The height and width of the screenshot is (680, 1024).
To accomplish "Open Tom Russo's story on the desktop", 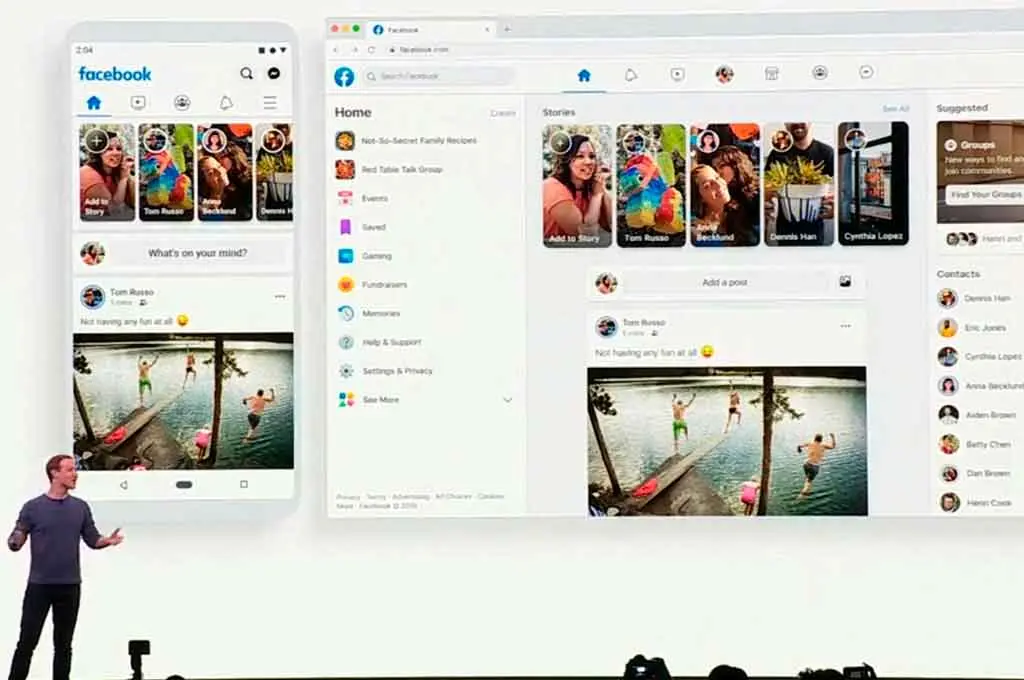I will pos(651,185).
